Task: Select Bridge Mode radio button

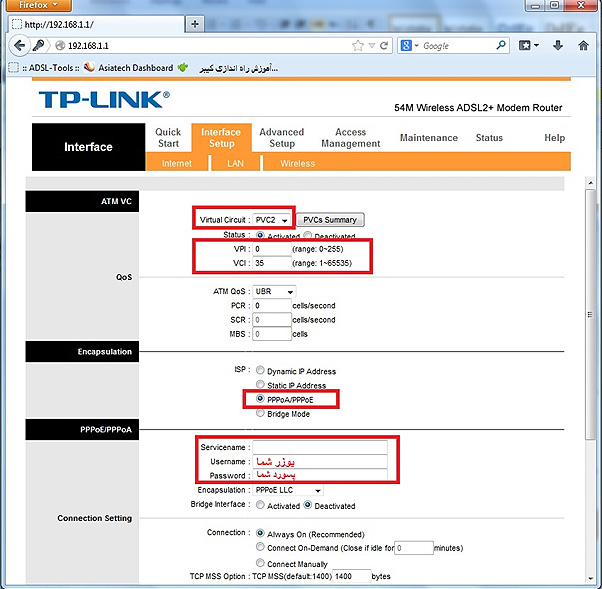Action: click(x=260, y=413)
